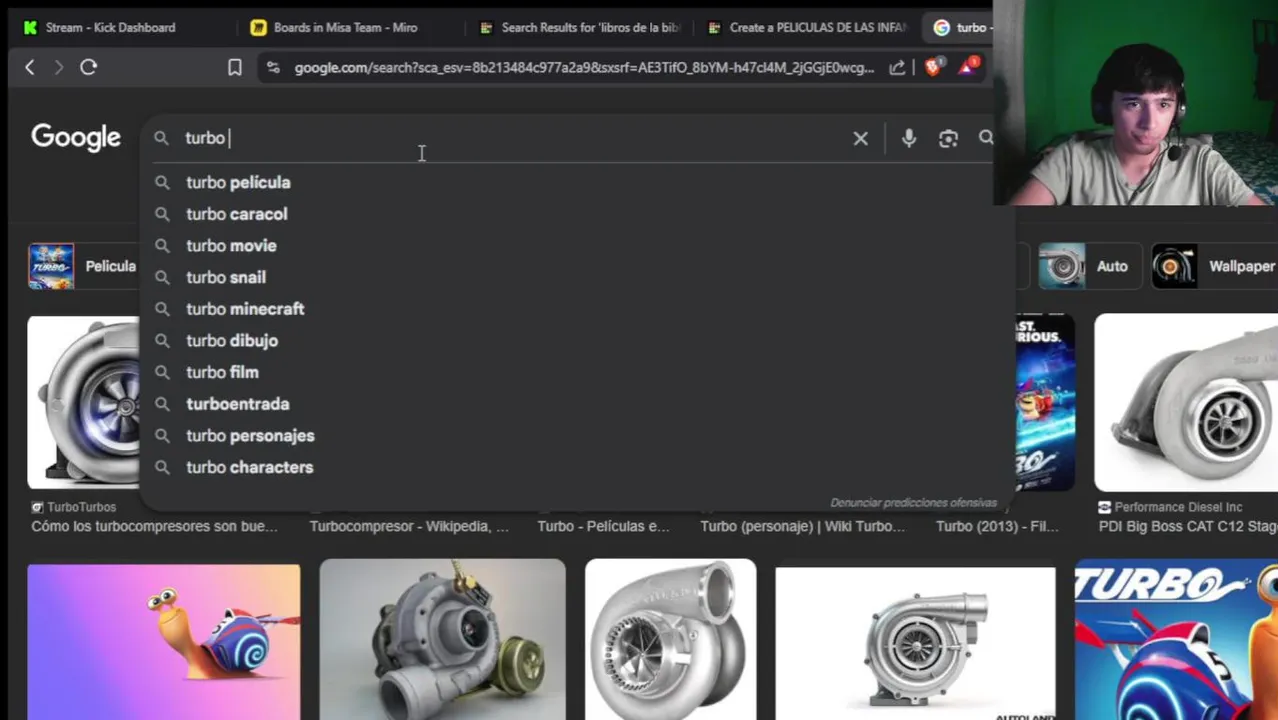
Task: Choose suggestion 'turbo film'
Action: coord(222,372)
